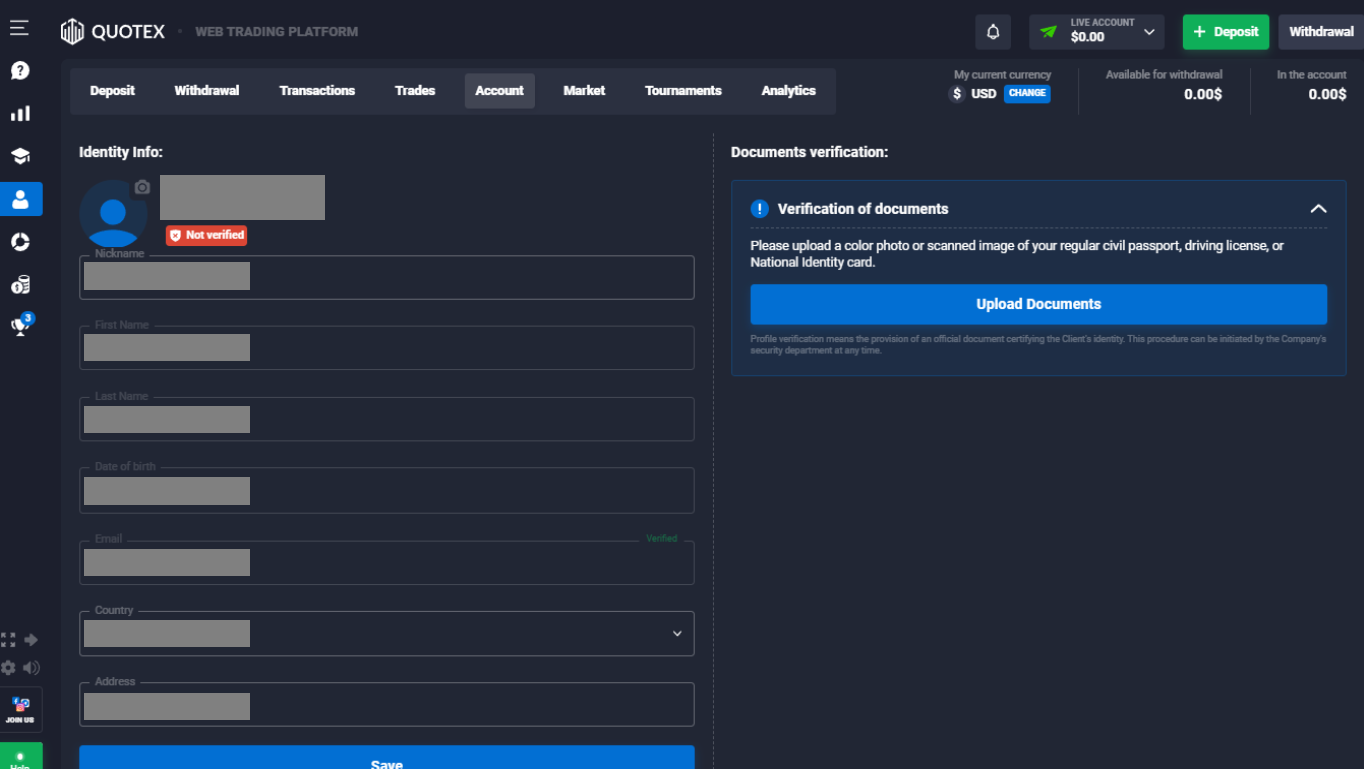Image resolution: width=1364 pixels, height=769 pixels.
Task: Click the profile avatar picture
Action: 113,213
